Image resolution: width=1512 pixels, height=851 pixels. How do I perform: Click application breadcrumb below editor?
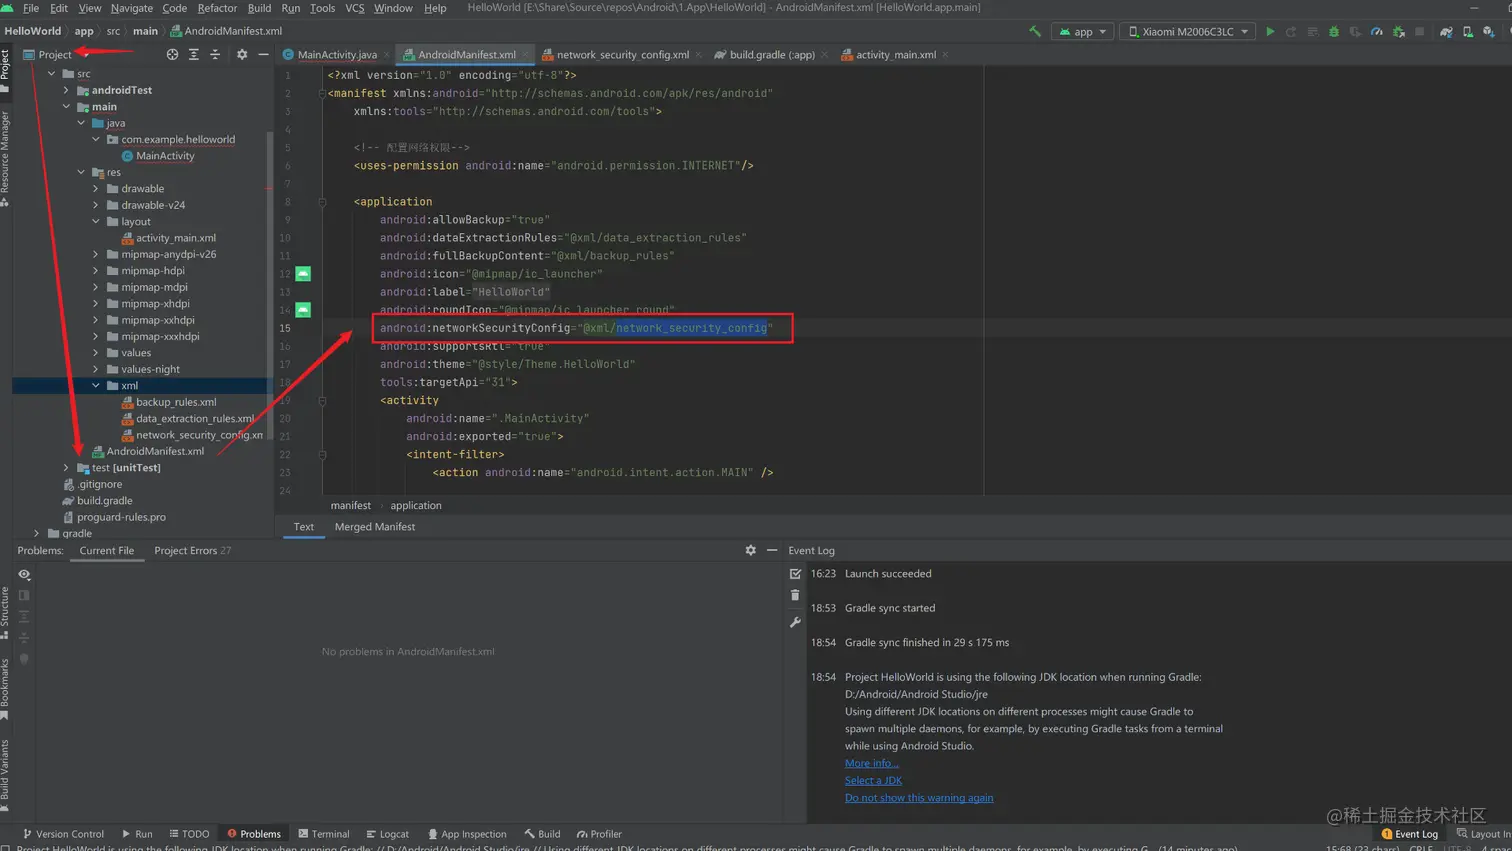pyautogui.click(x=416, y=506)
